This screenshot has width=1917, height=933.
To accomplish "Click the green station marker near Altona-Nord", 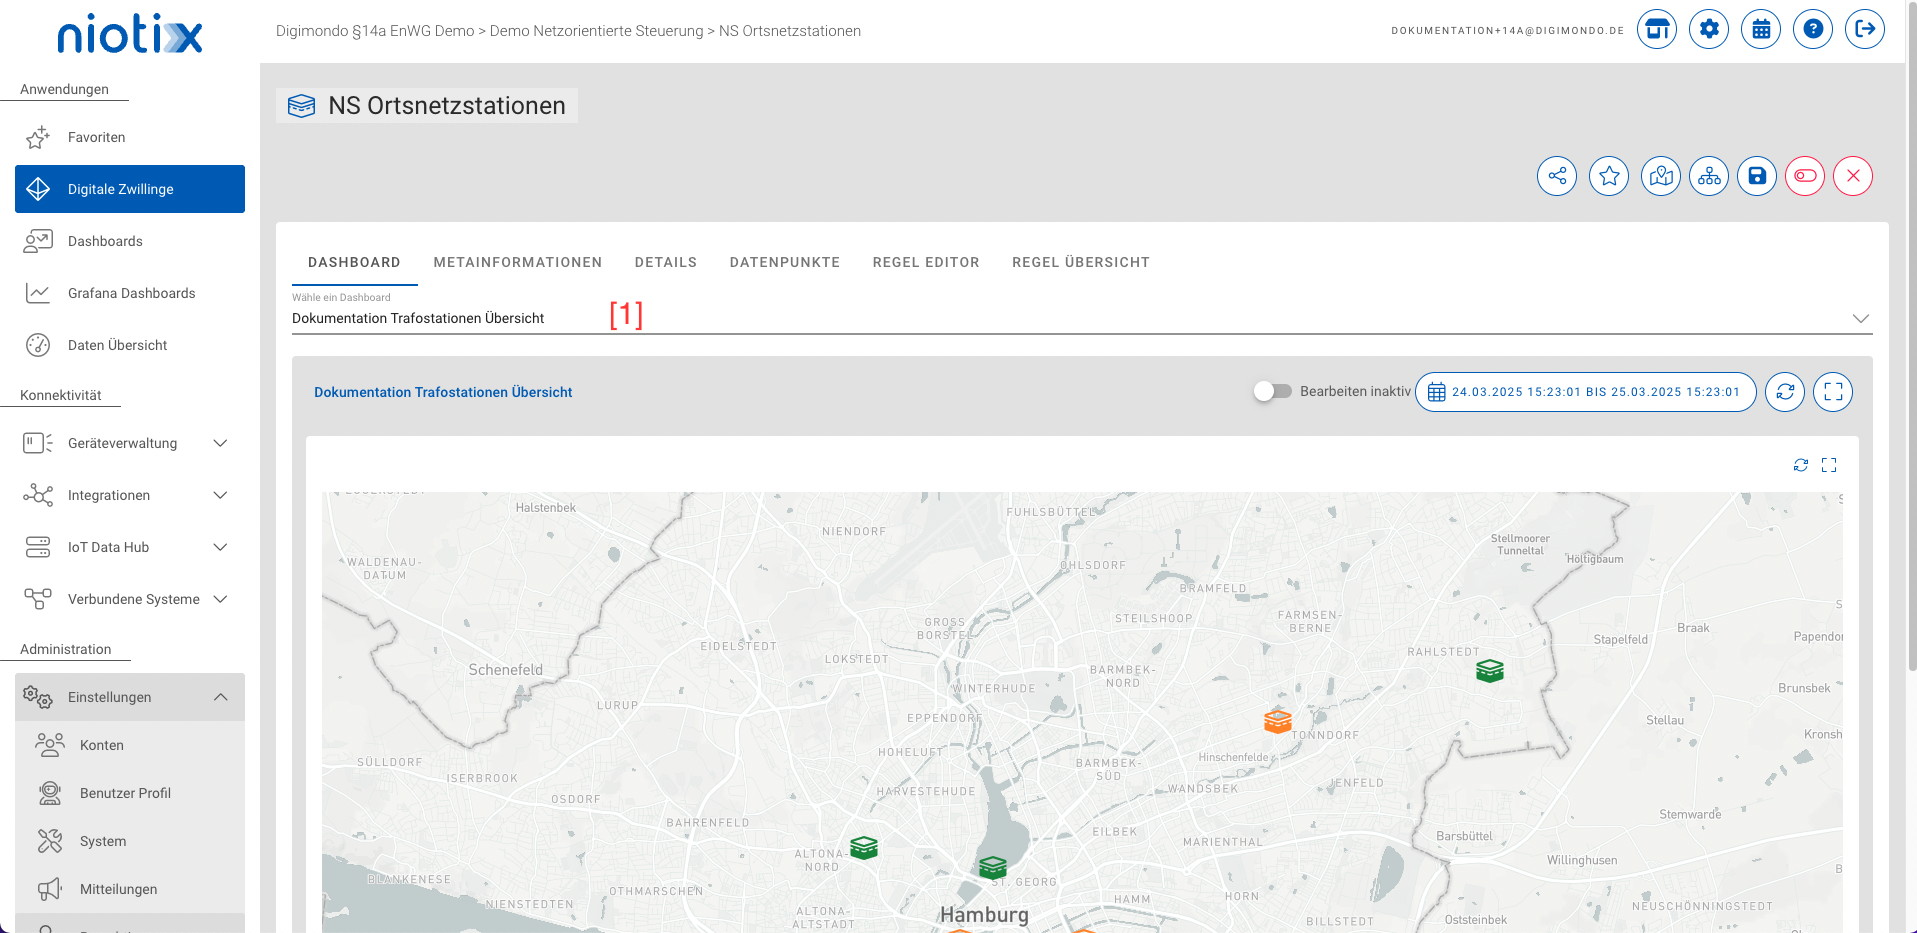I will click(864, 848).
